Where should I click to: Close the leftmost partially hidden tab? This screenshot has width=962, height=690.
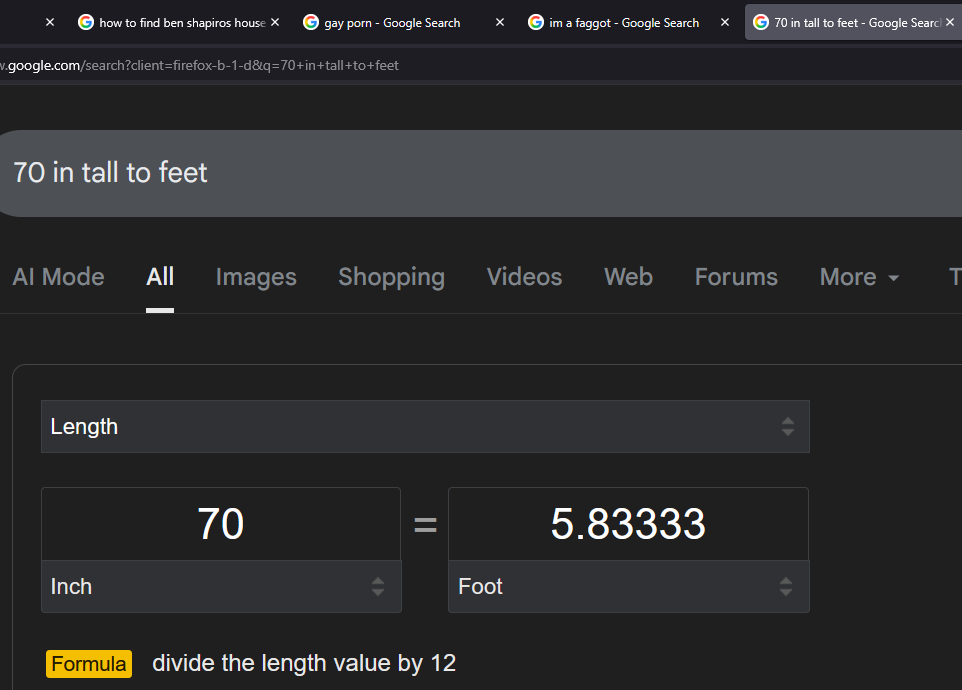click(x=50, y=22)
